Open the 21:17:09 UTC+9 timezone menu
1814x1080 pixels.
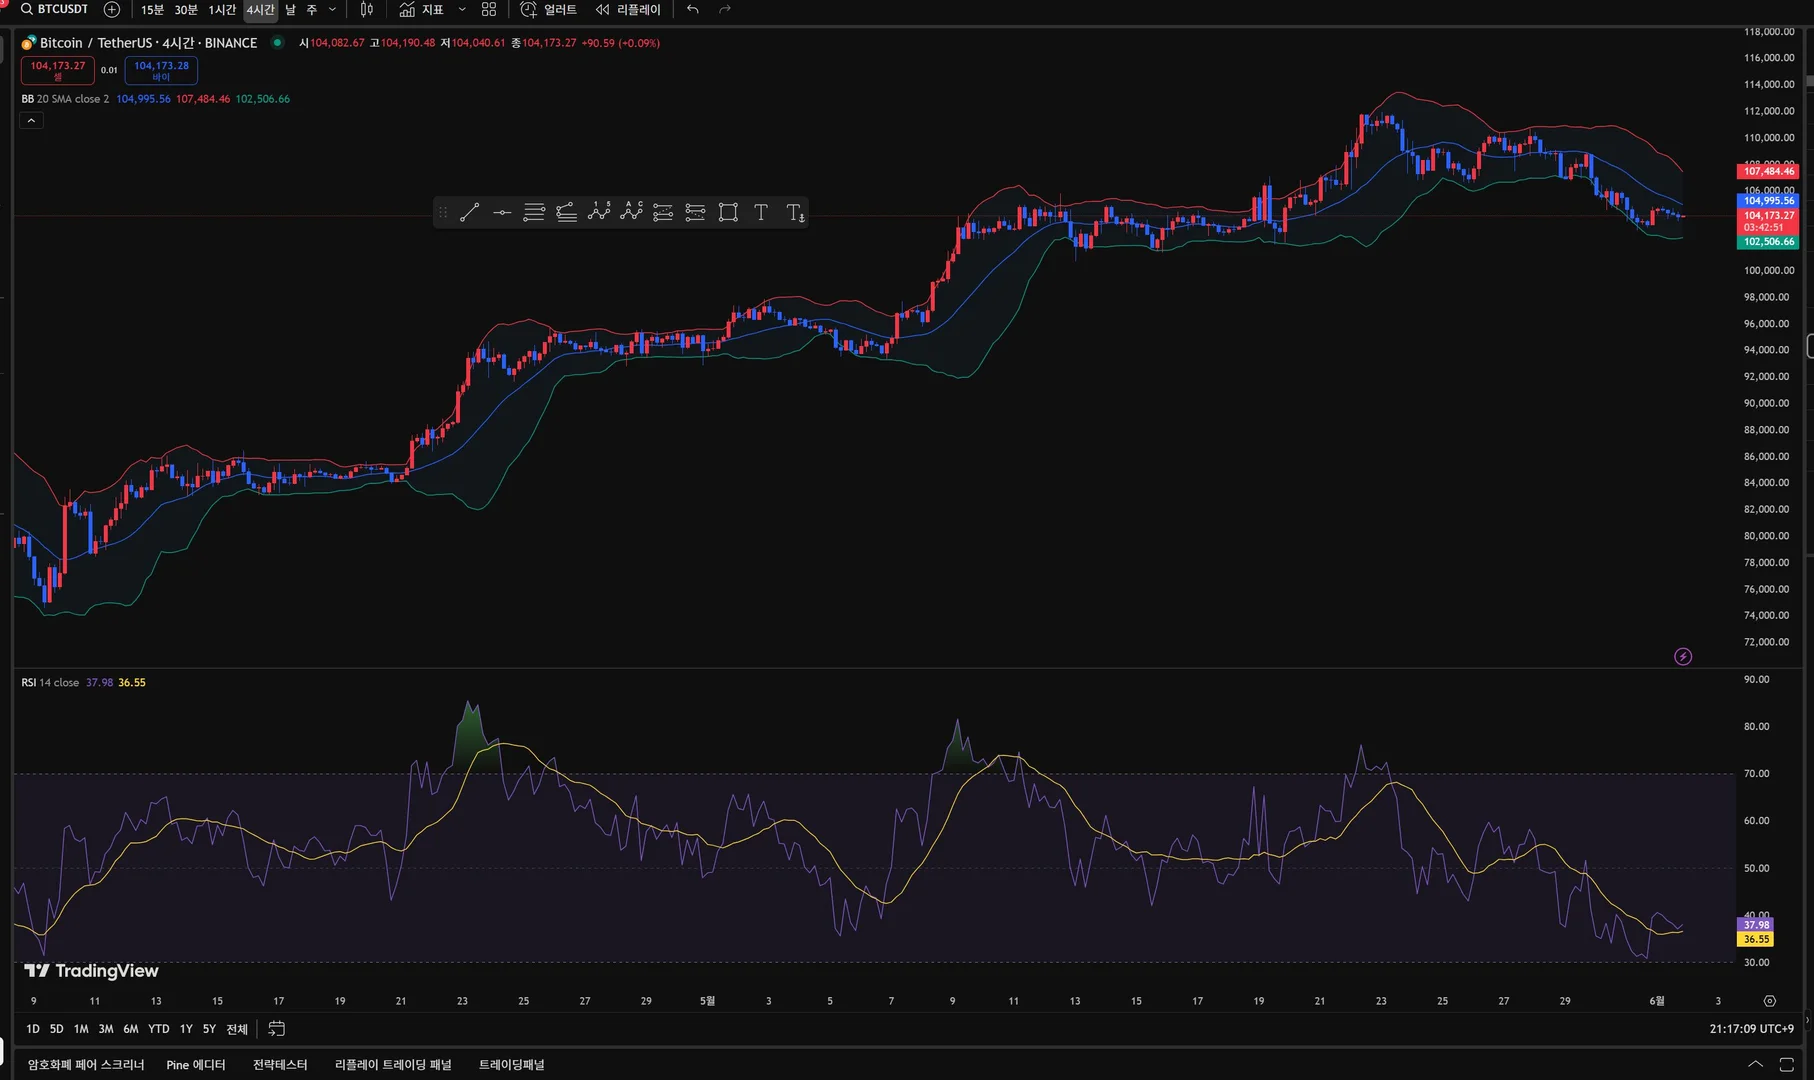pos(1752,1029)
